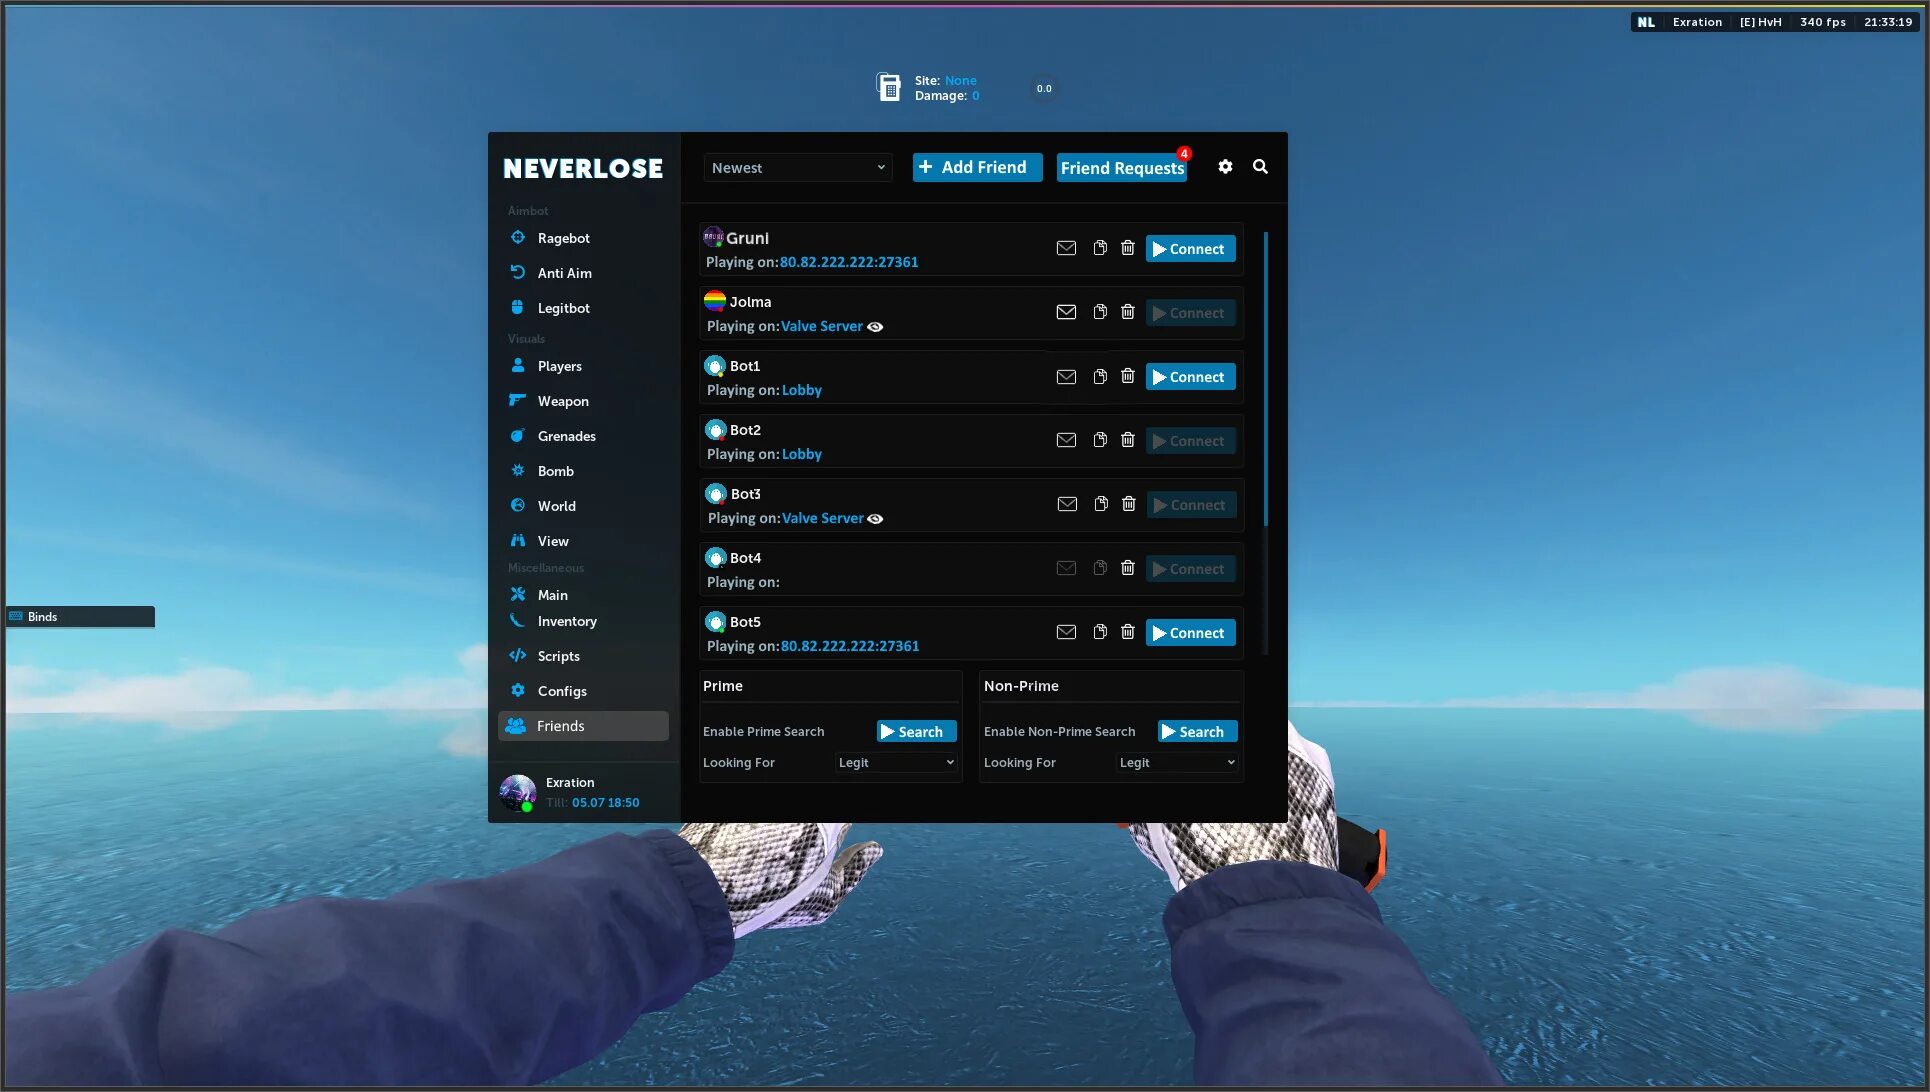The image size is (1930, 1092).
Task: Click the Friends panel icon
Action: tap(516, 725)
